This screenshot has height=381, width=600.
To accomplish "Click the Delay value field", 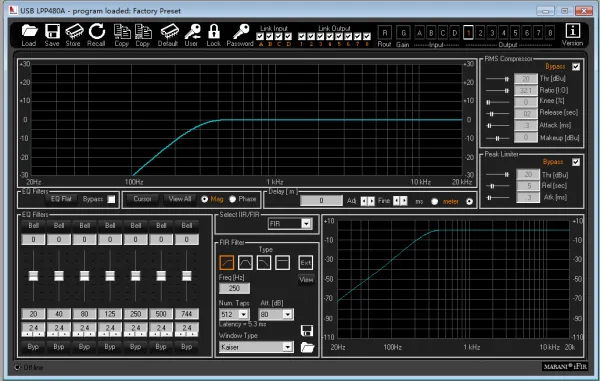I will (321, 200).
